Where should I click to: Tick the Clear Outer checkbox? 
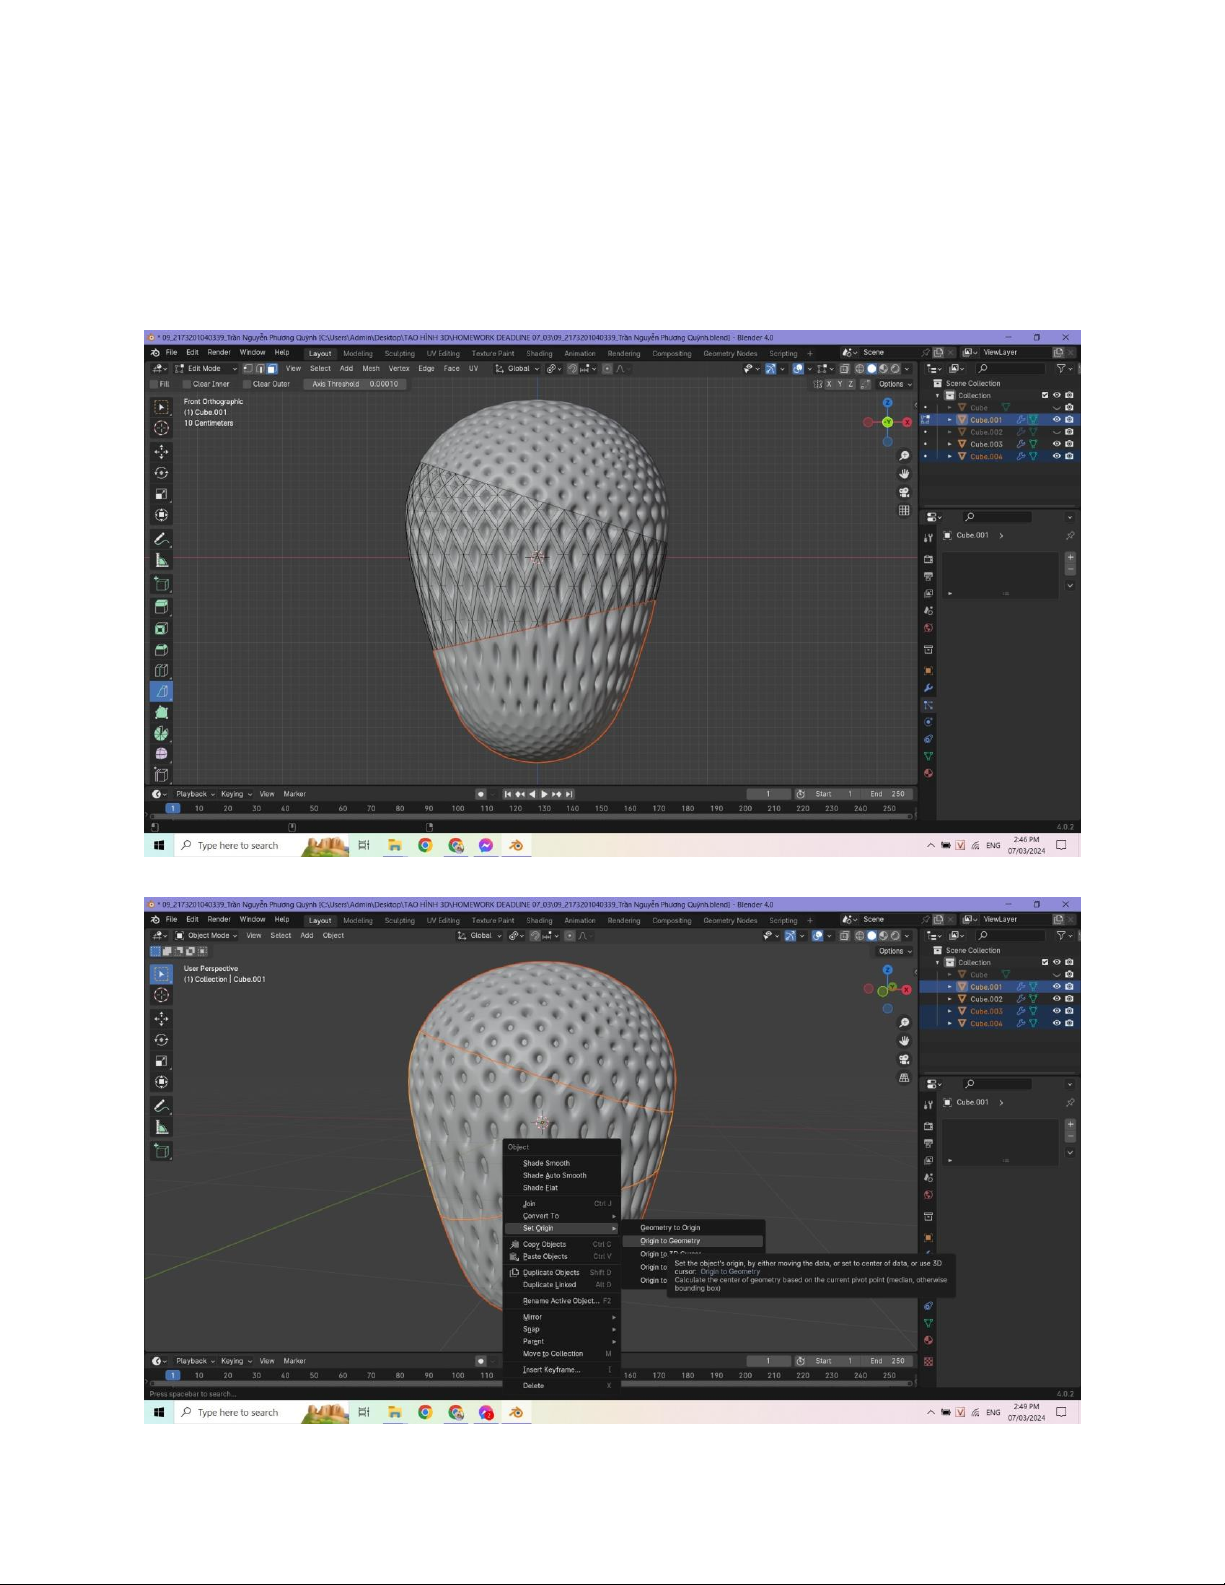pyautogui.click(x=247, y=384)
